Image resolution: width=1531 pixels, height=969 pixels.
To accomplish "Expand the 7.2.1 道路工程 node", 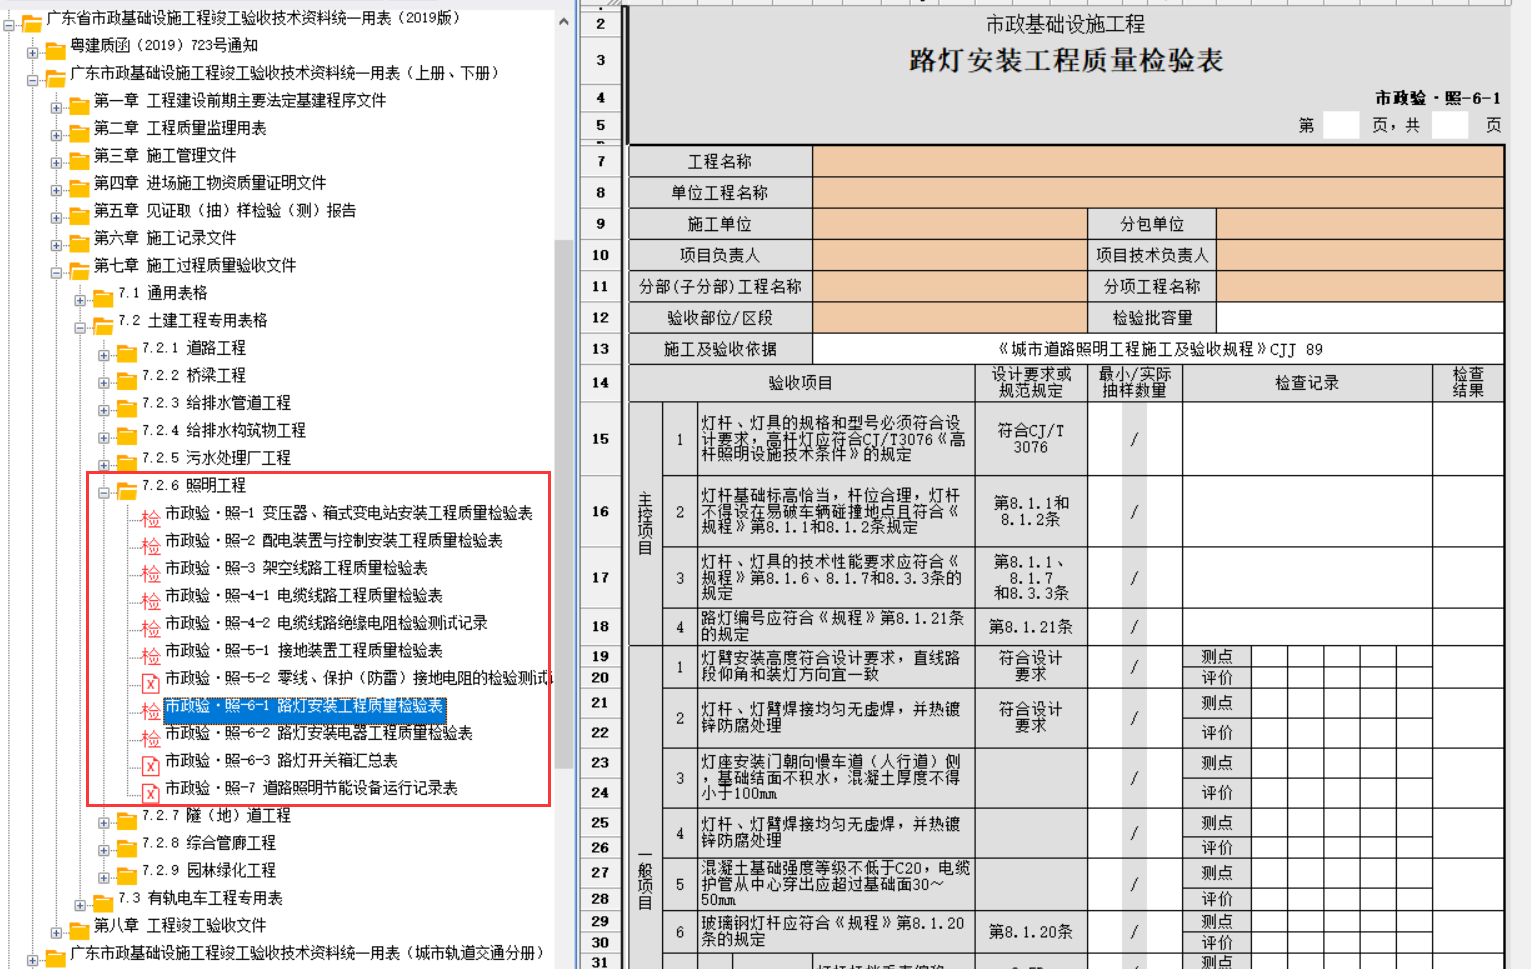I will (104, 355).
